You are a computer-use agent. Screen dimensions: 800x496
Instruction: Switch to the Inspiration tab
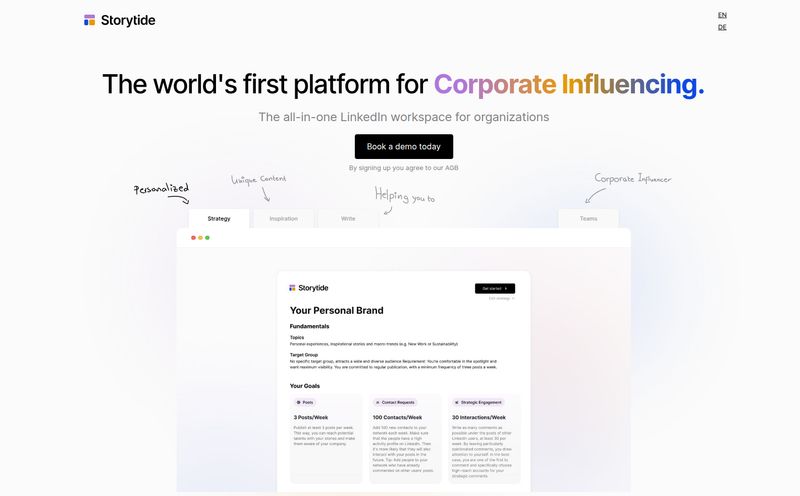pos(284,218)
